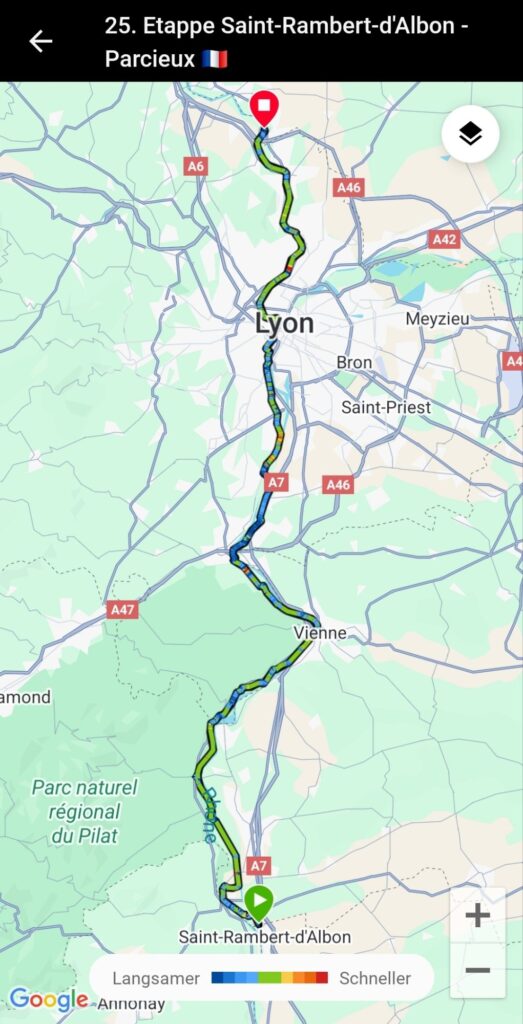Select the Lyon city label
The image size is (523, 1024).
[x=284, y=323]
